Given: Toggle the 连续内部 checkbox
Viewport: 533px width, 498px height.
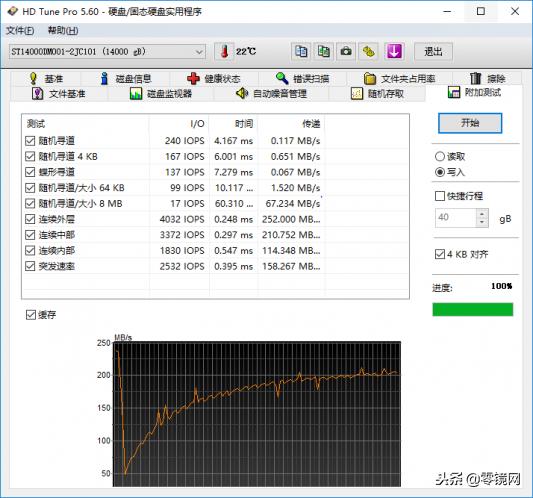Looking at the screenshot, I should (30, 250).
